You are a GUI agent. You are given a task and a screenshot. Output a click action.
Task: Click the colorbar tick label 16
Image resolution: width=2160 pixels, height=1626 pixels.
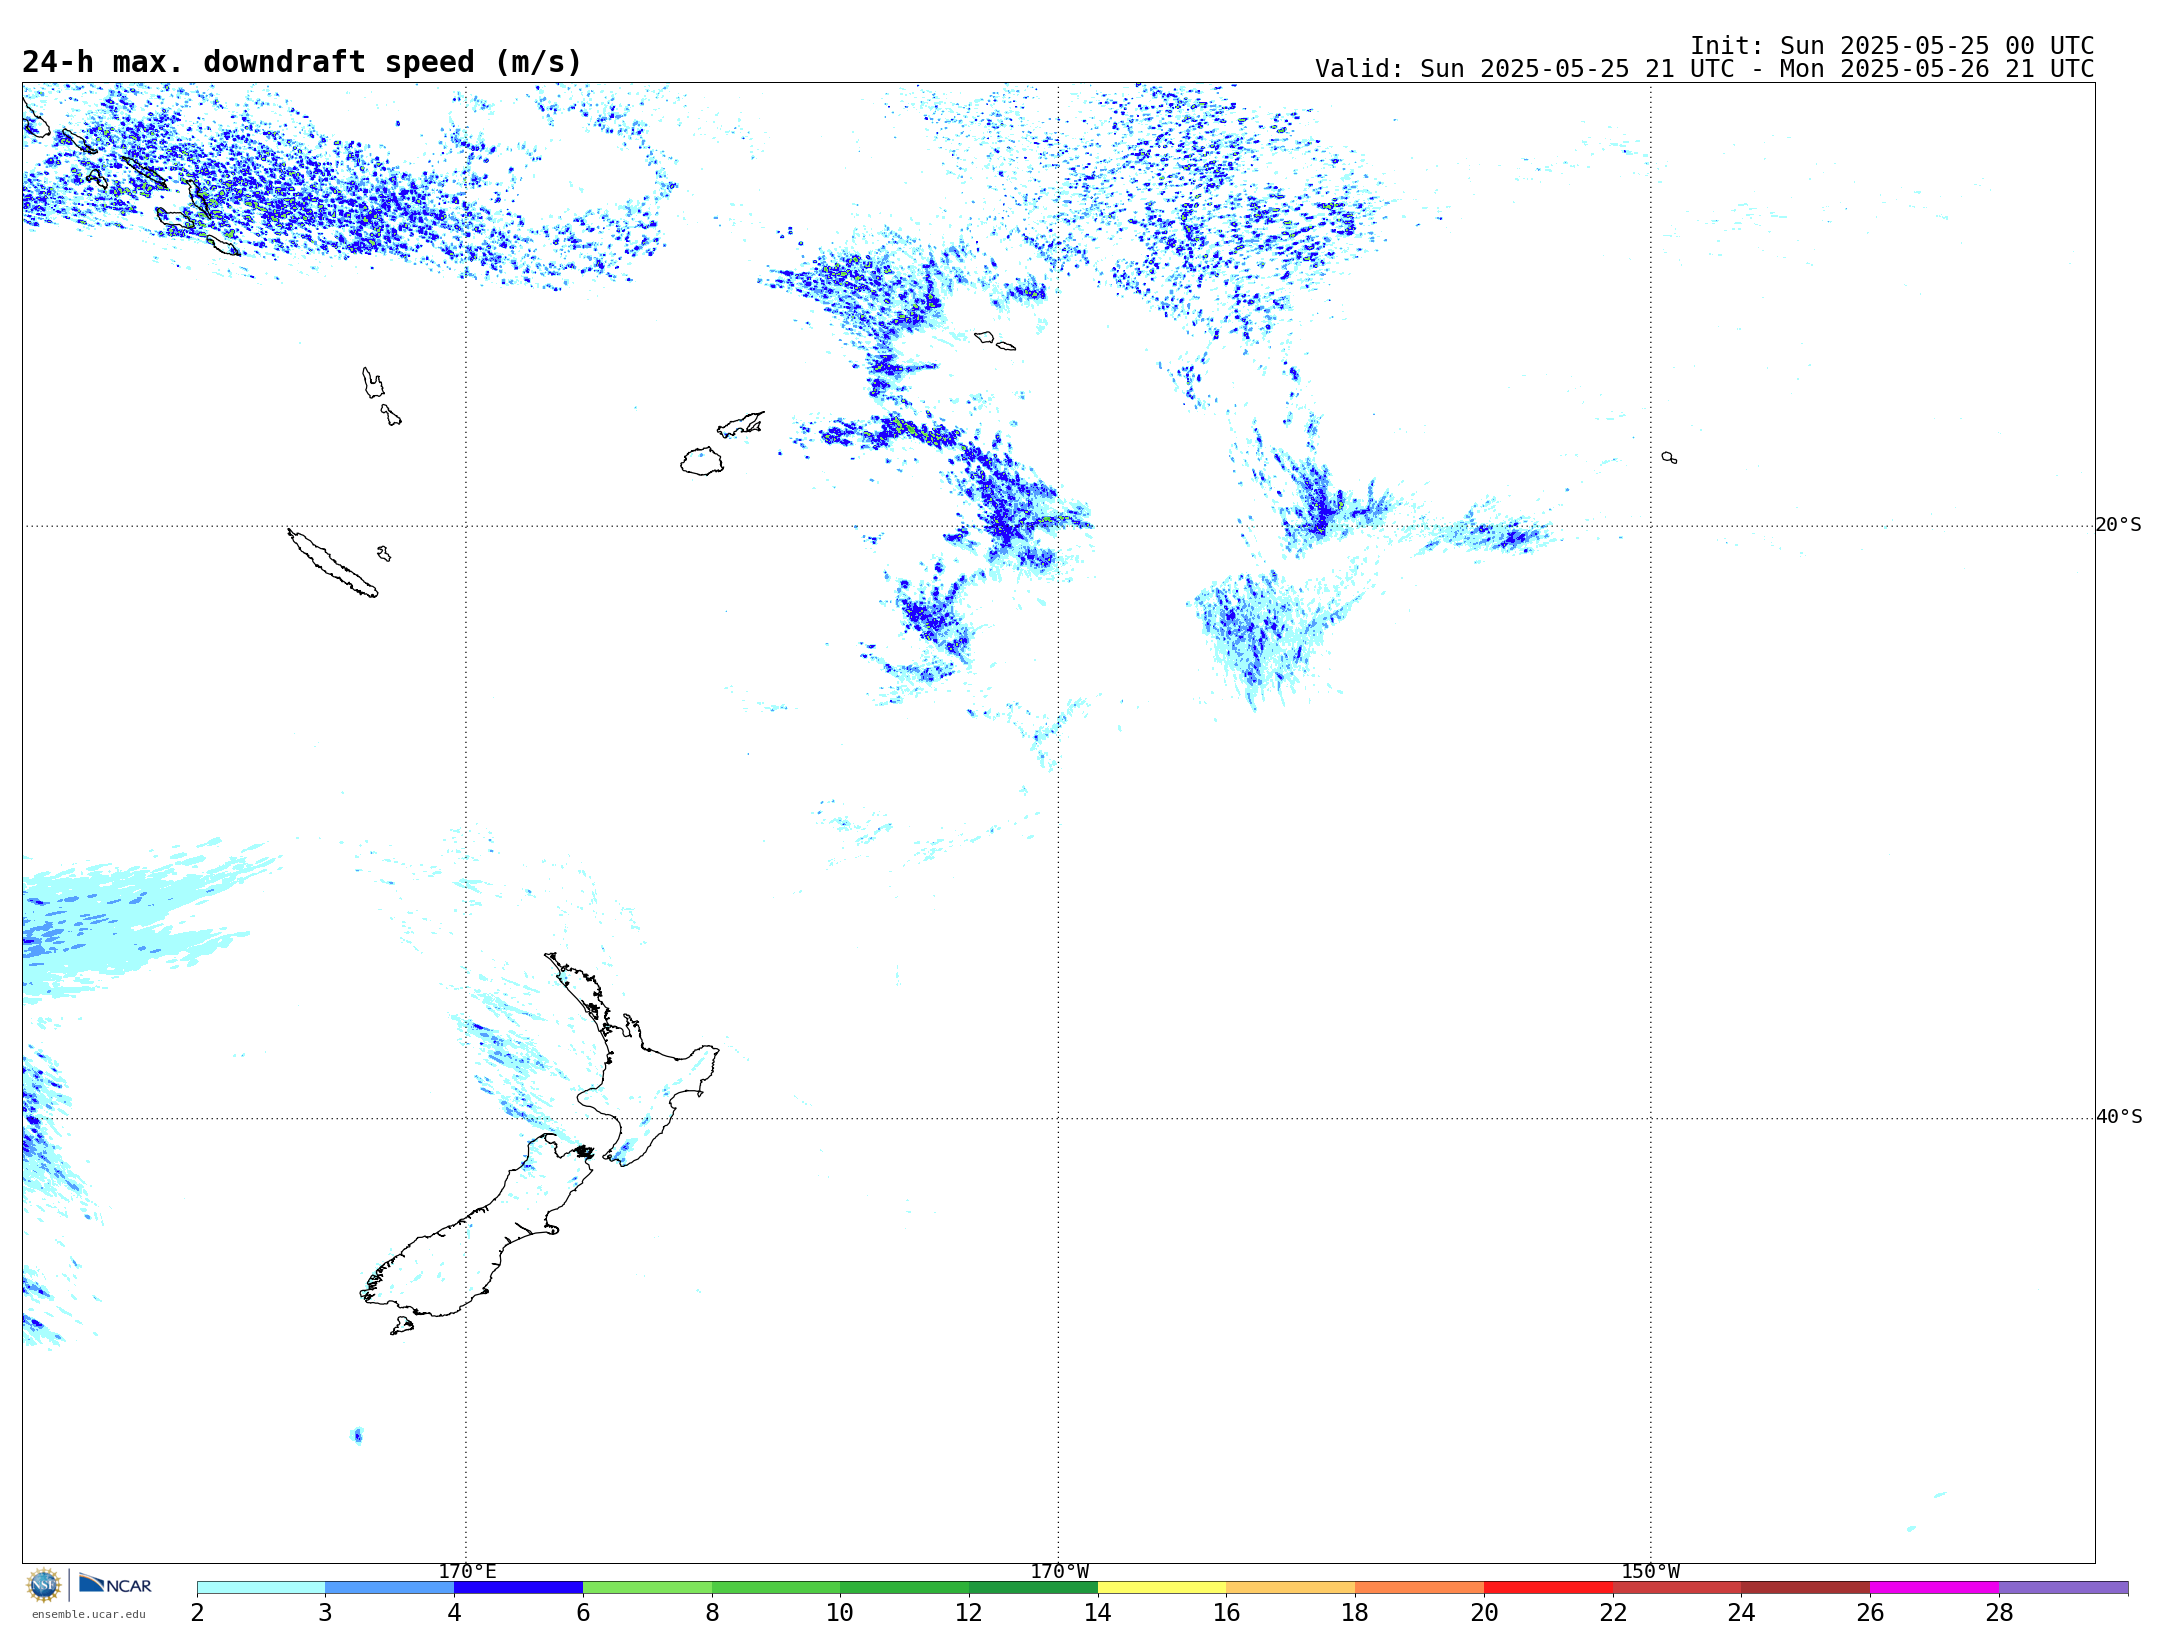pos(1227,1612)
